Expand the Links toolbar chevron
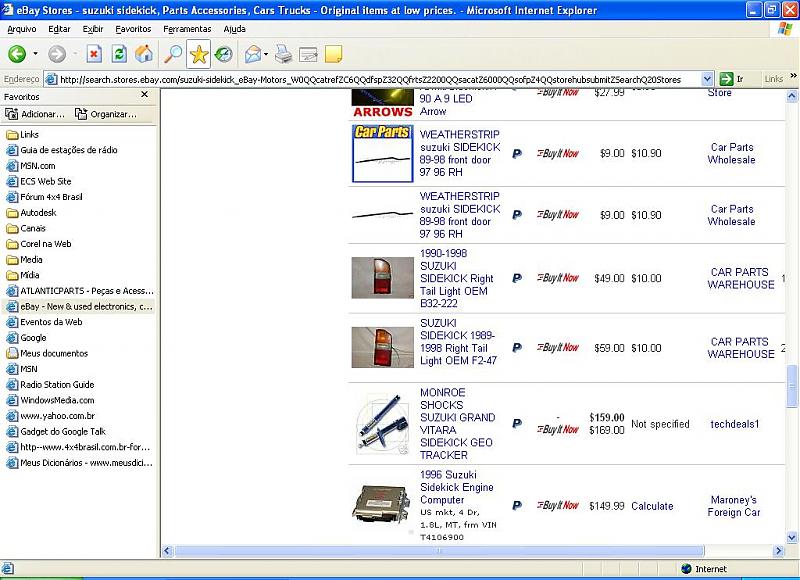The height and width of the screenshot is (580, 800). pyautogui.click(x=793, y=76)
